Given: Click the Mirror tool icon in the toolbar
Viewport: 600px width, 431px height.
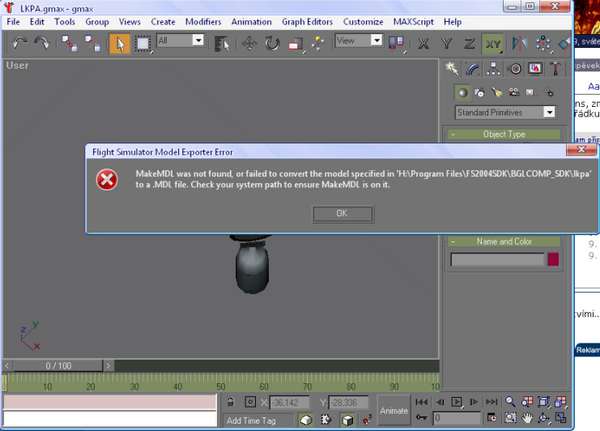Looking at the screenshot, I should click(519, 43).
